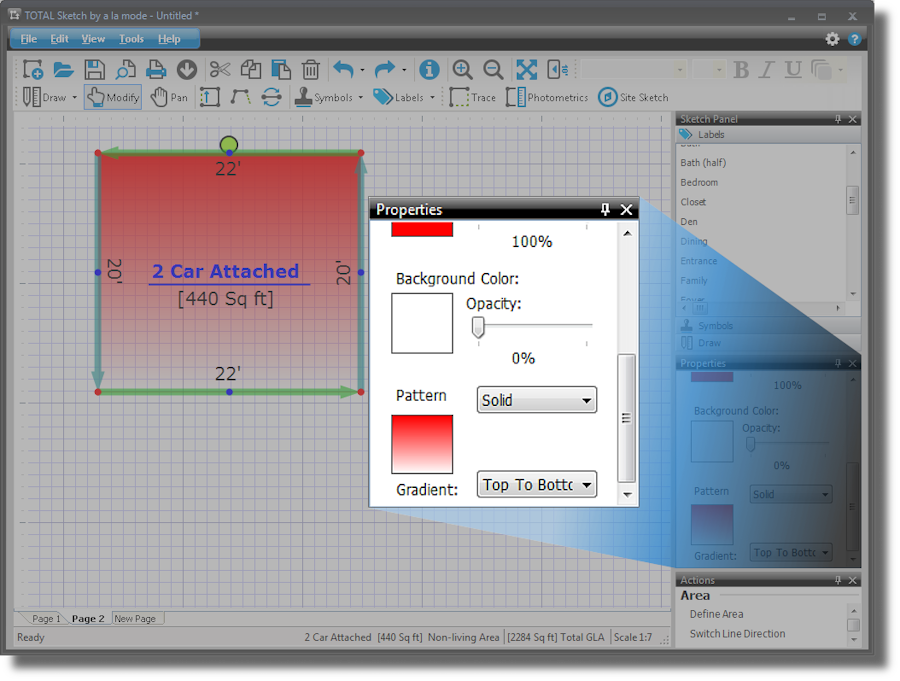Image resolution: width=900 pixels, height=681 pixels.
Task: Expand the Draw tool dropdown arrow
Action: (75, 98)
